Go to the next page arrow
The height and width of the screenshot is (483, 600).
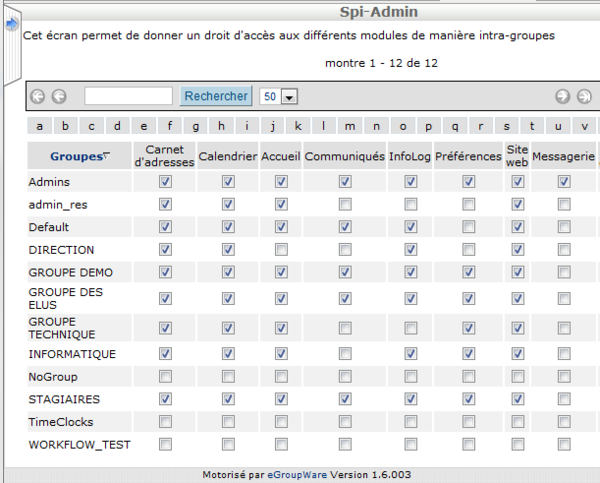point(562,96)
